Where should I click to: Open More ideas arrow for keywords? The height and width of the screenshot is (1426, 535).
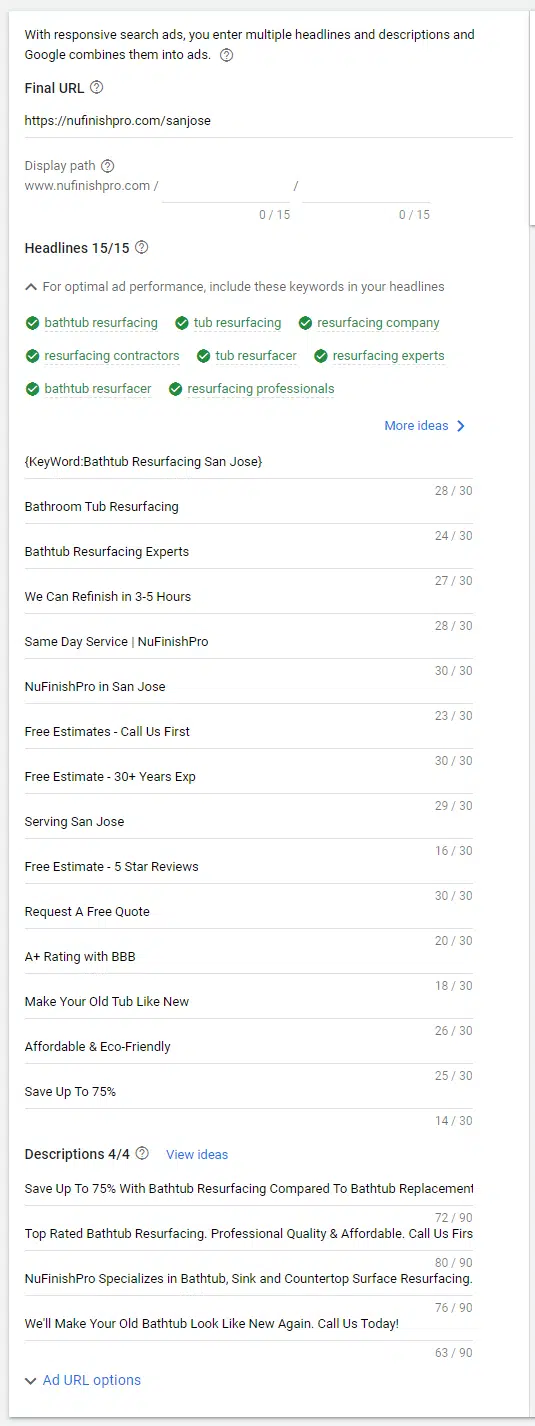pyautogui.click(x=461, y=426)
